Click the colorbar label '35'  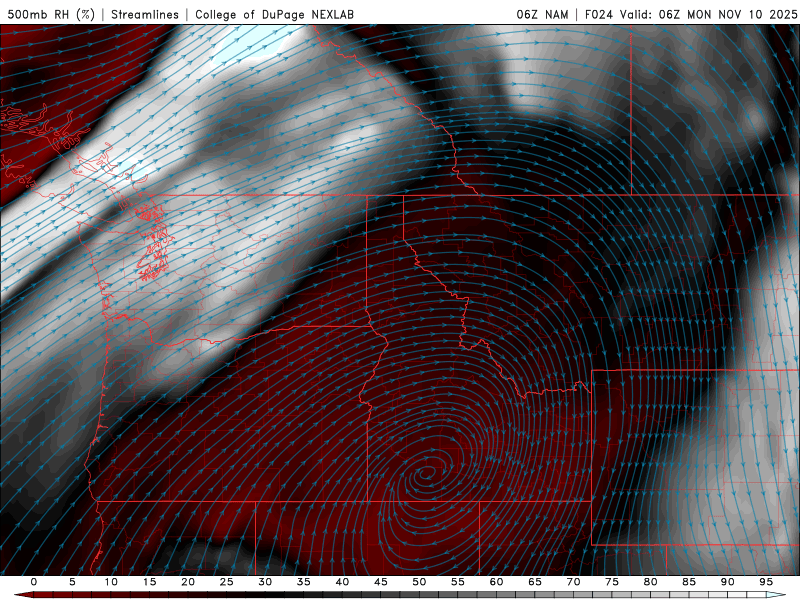[304, 582]
